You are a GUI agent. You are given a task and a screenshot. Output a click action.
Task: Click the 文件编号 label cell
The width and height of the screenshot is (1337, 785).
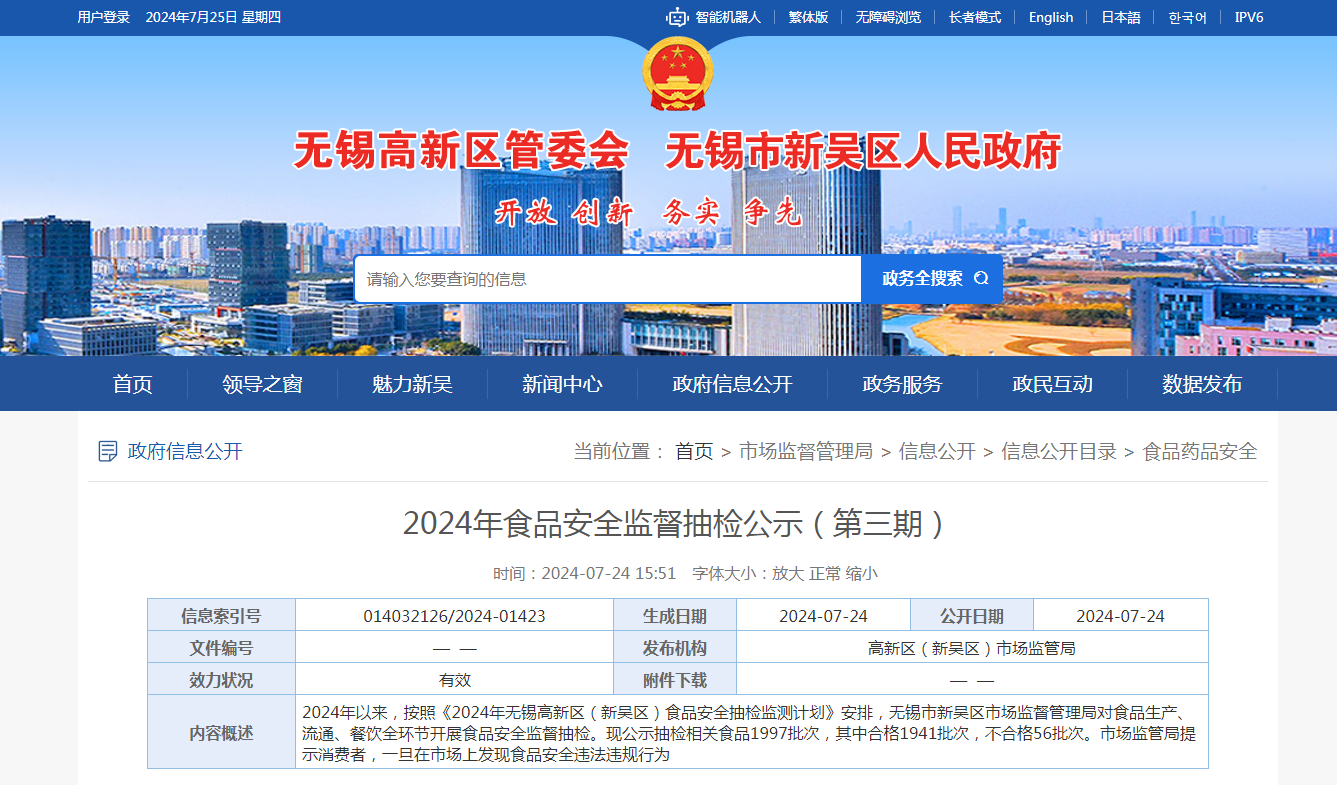(221, 648)
